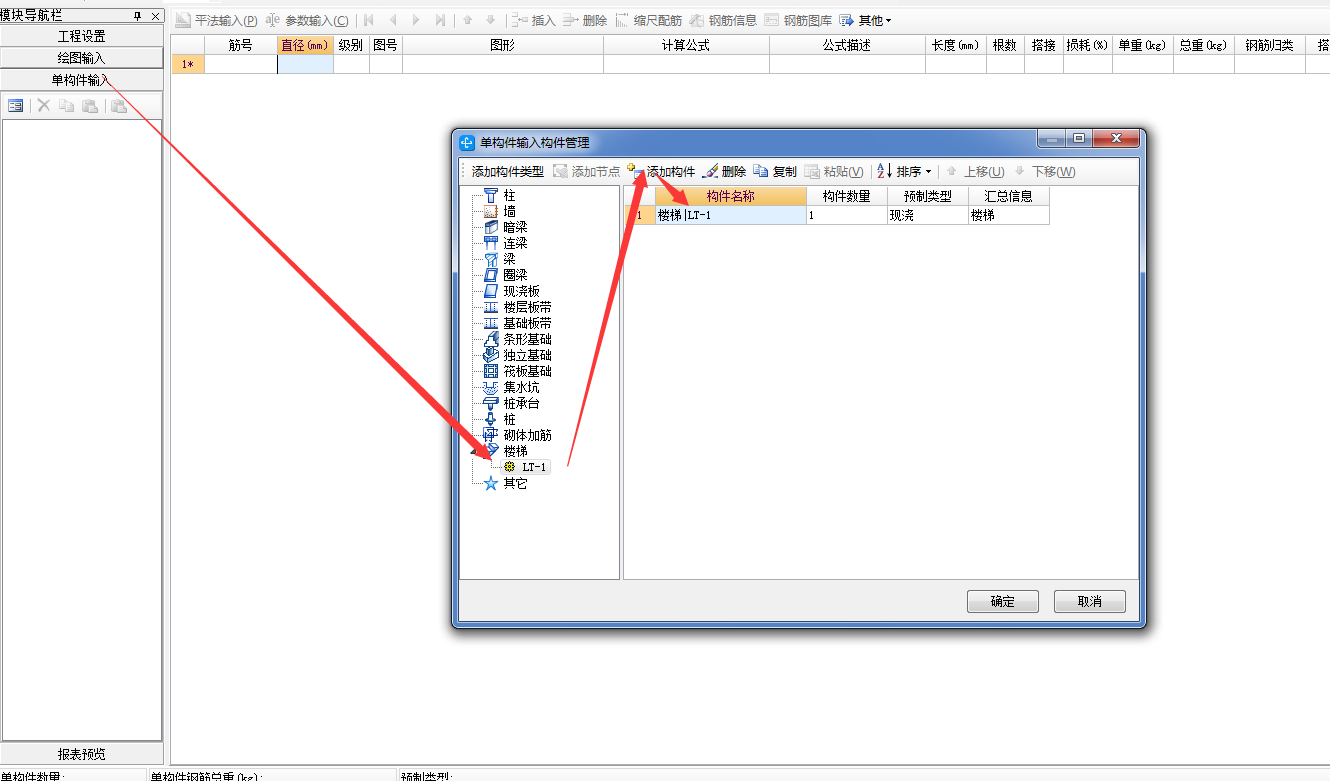Click 删除 in the main toolbar
1330x781 pixels.
pos(585,20)
